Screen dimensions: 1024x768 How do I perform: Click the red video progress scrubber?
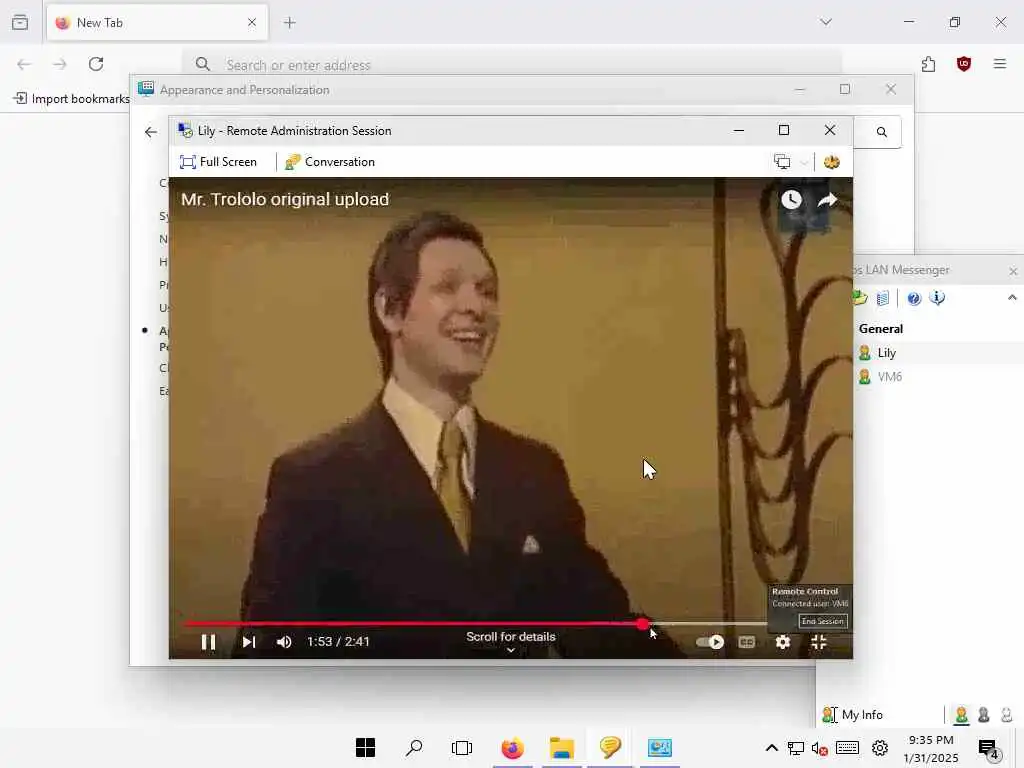pos(643,624)
